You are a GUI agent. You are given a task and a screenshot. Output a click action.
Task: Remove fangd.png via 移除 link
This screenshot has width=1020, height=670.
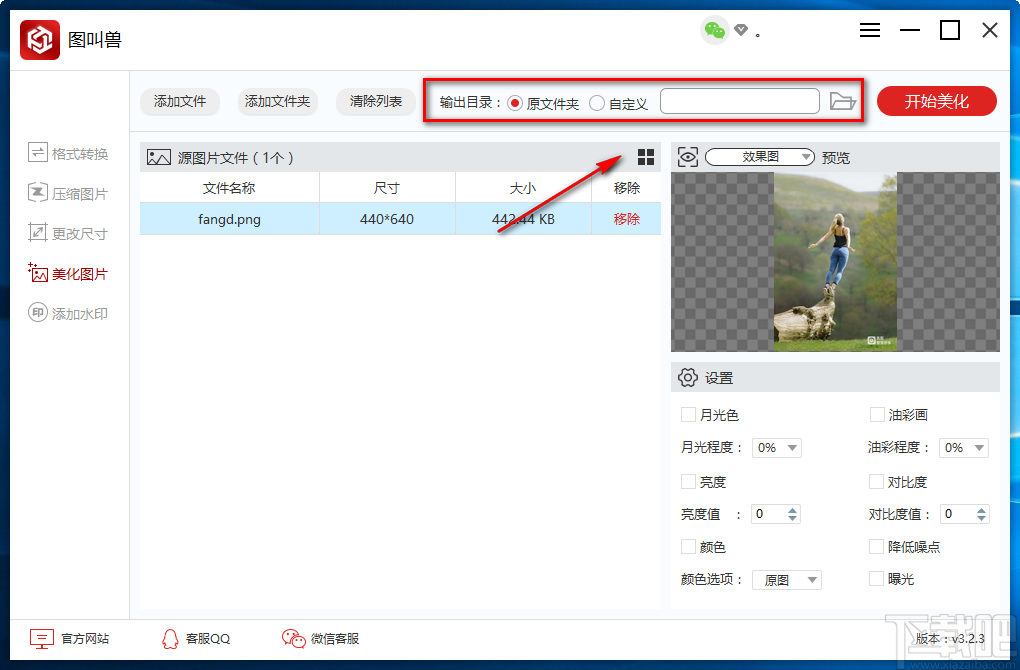pyautogui.click(x=626, y=219)
